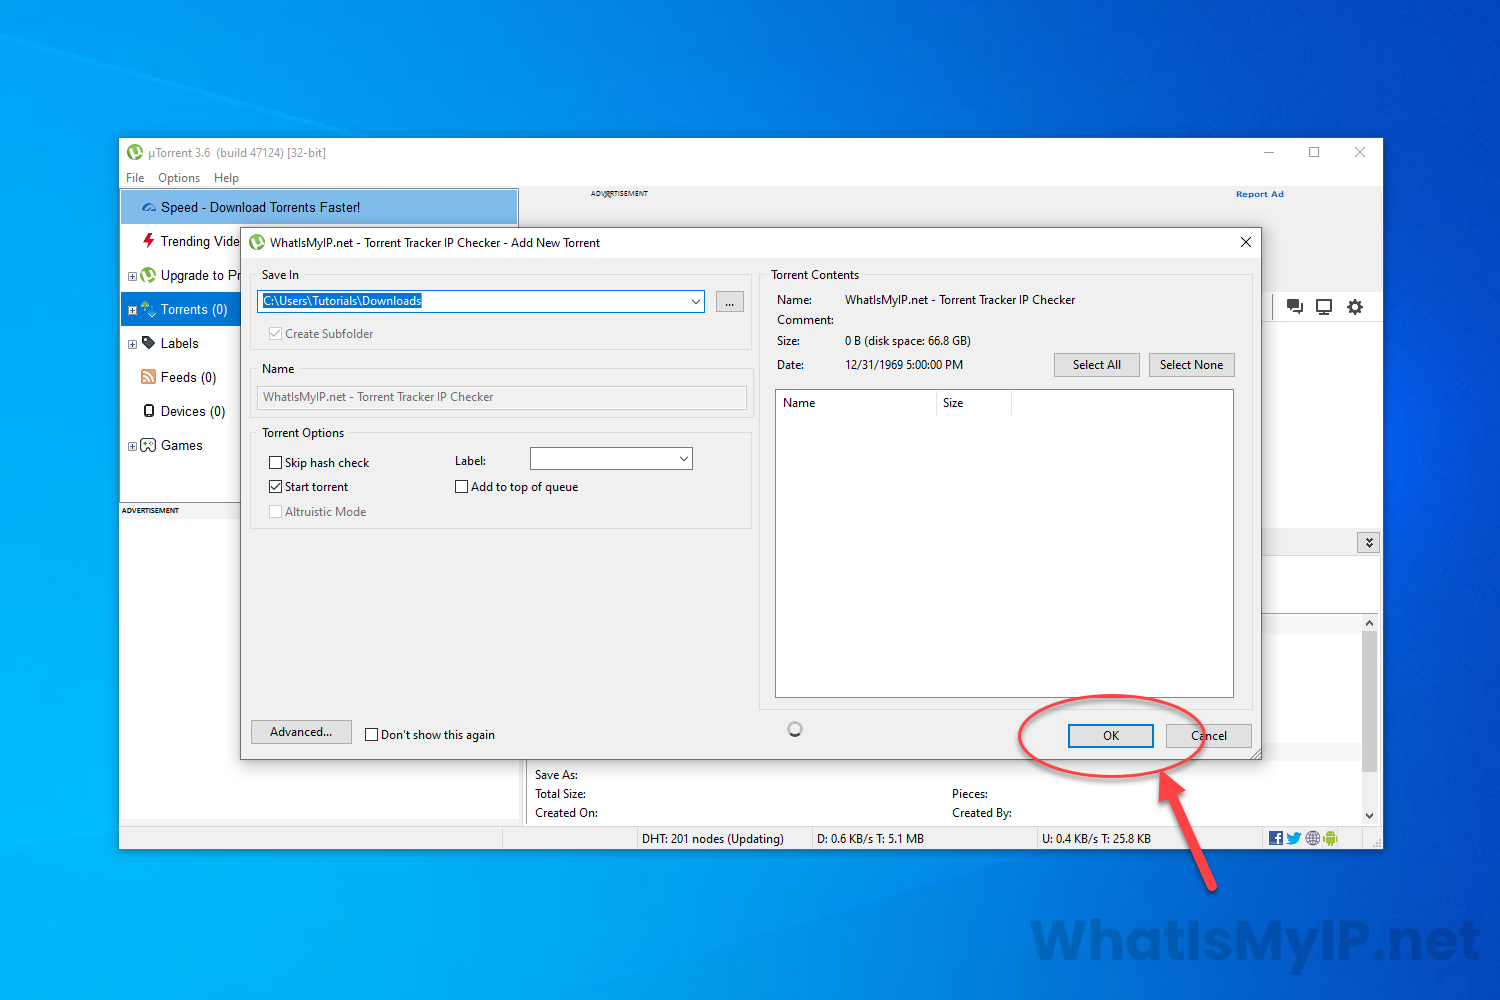
Task: Open the Help menu
Action: tap(226, 178)
